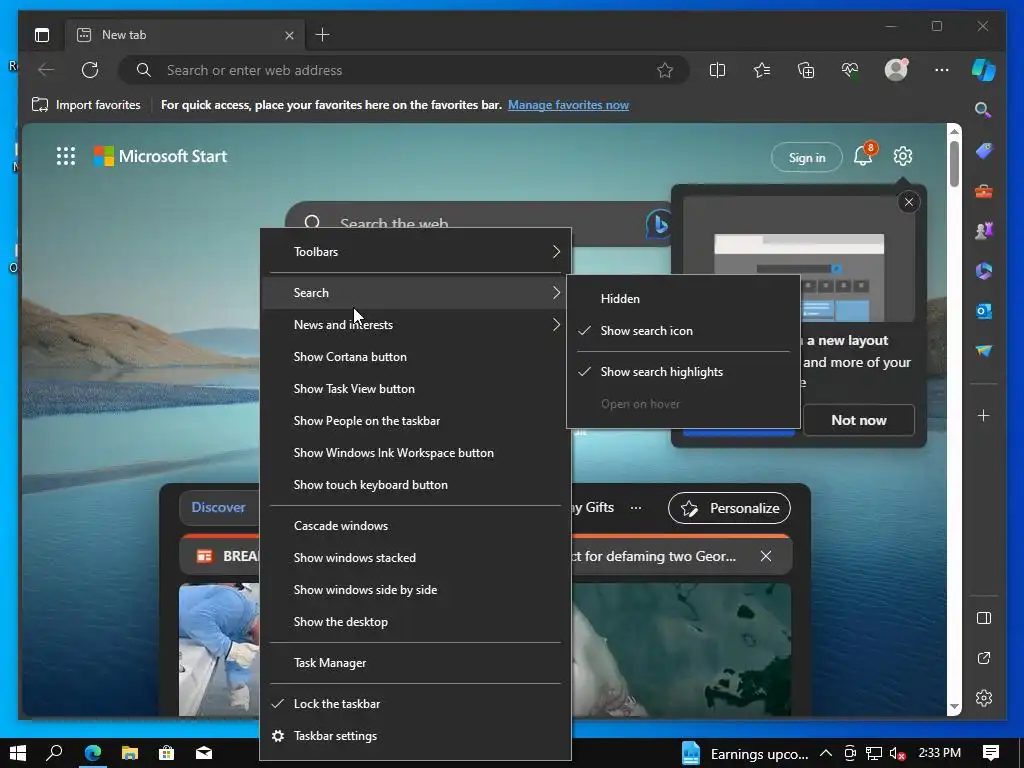
Task: Add a sidebar app with the plus icon
Action: coord(984,415)
